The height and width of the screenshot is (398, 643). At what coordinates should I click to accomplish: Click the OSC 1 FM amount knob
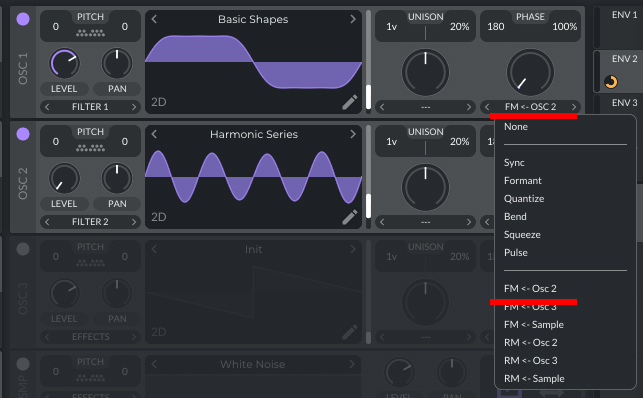[x=530, y=72]
